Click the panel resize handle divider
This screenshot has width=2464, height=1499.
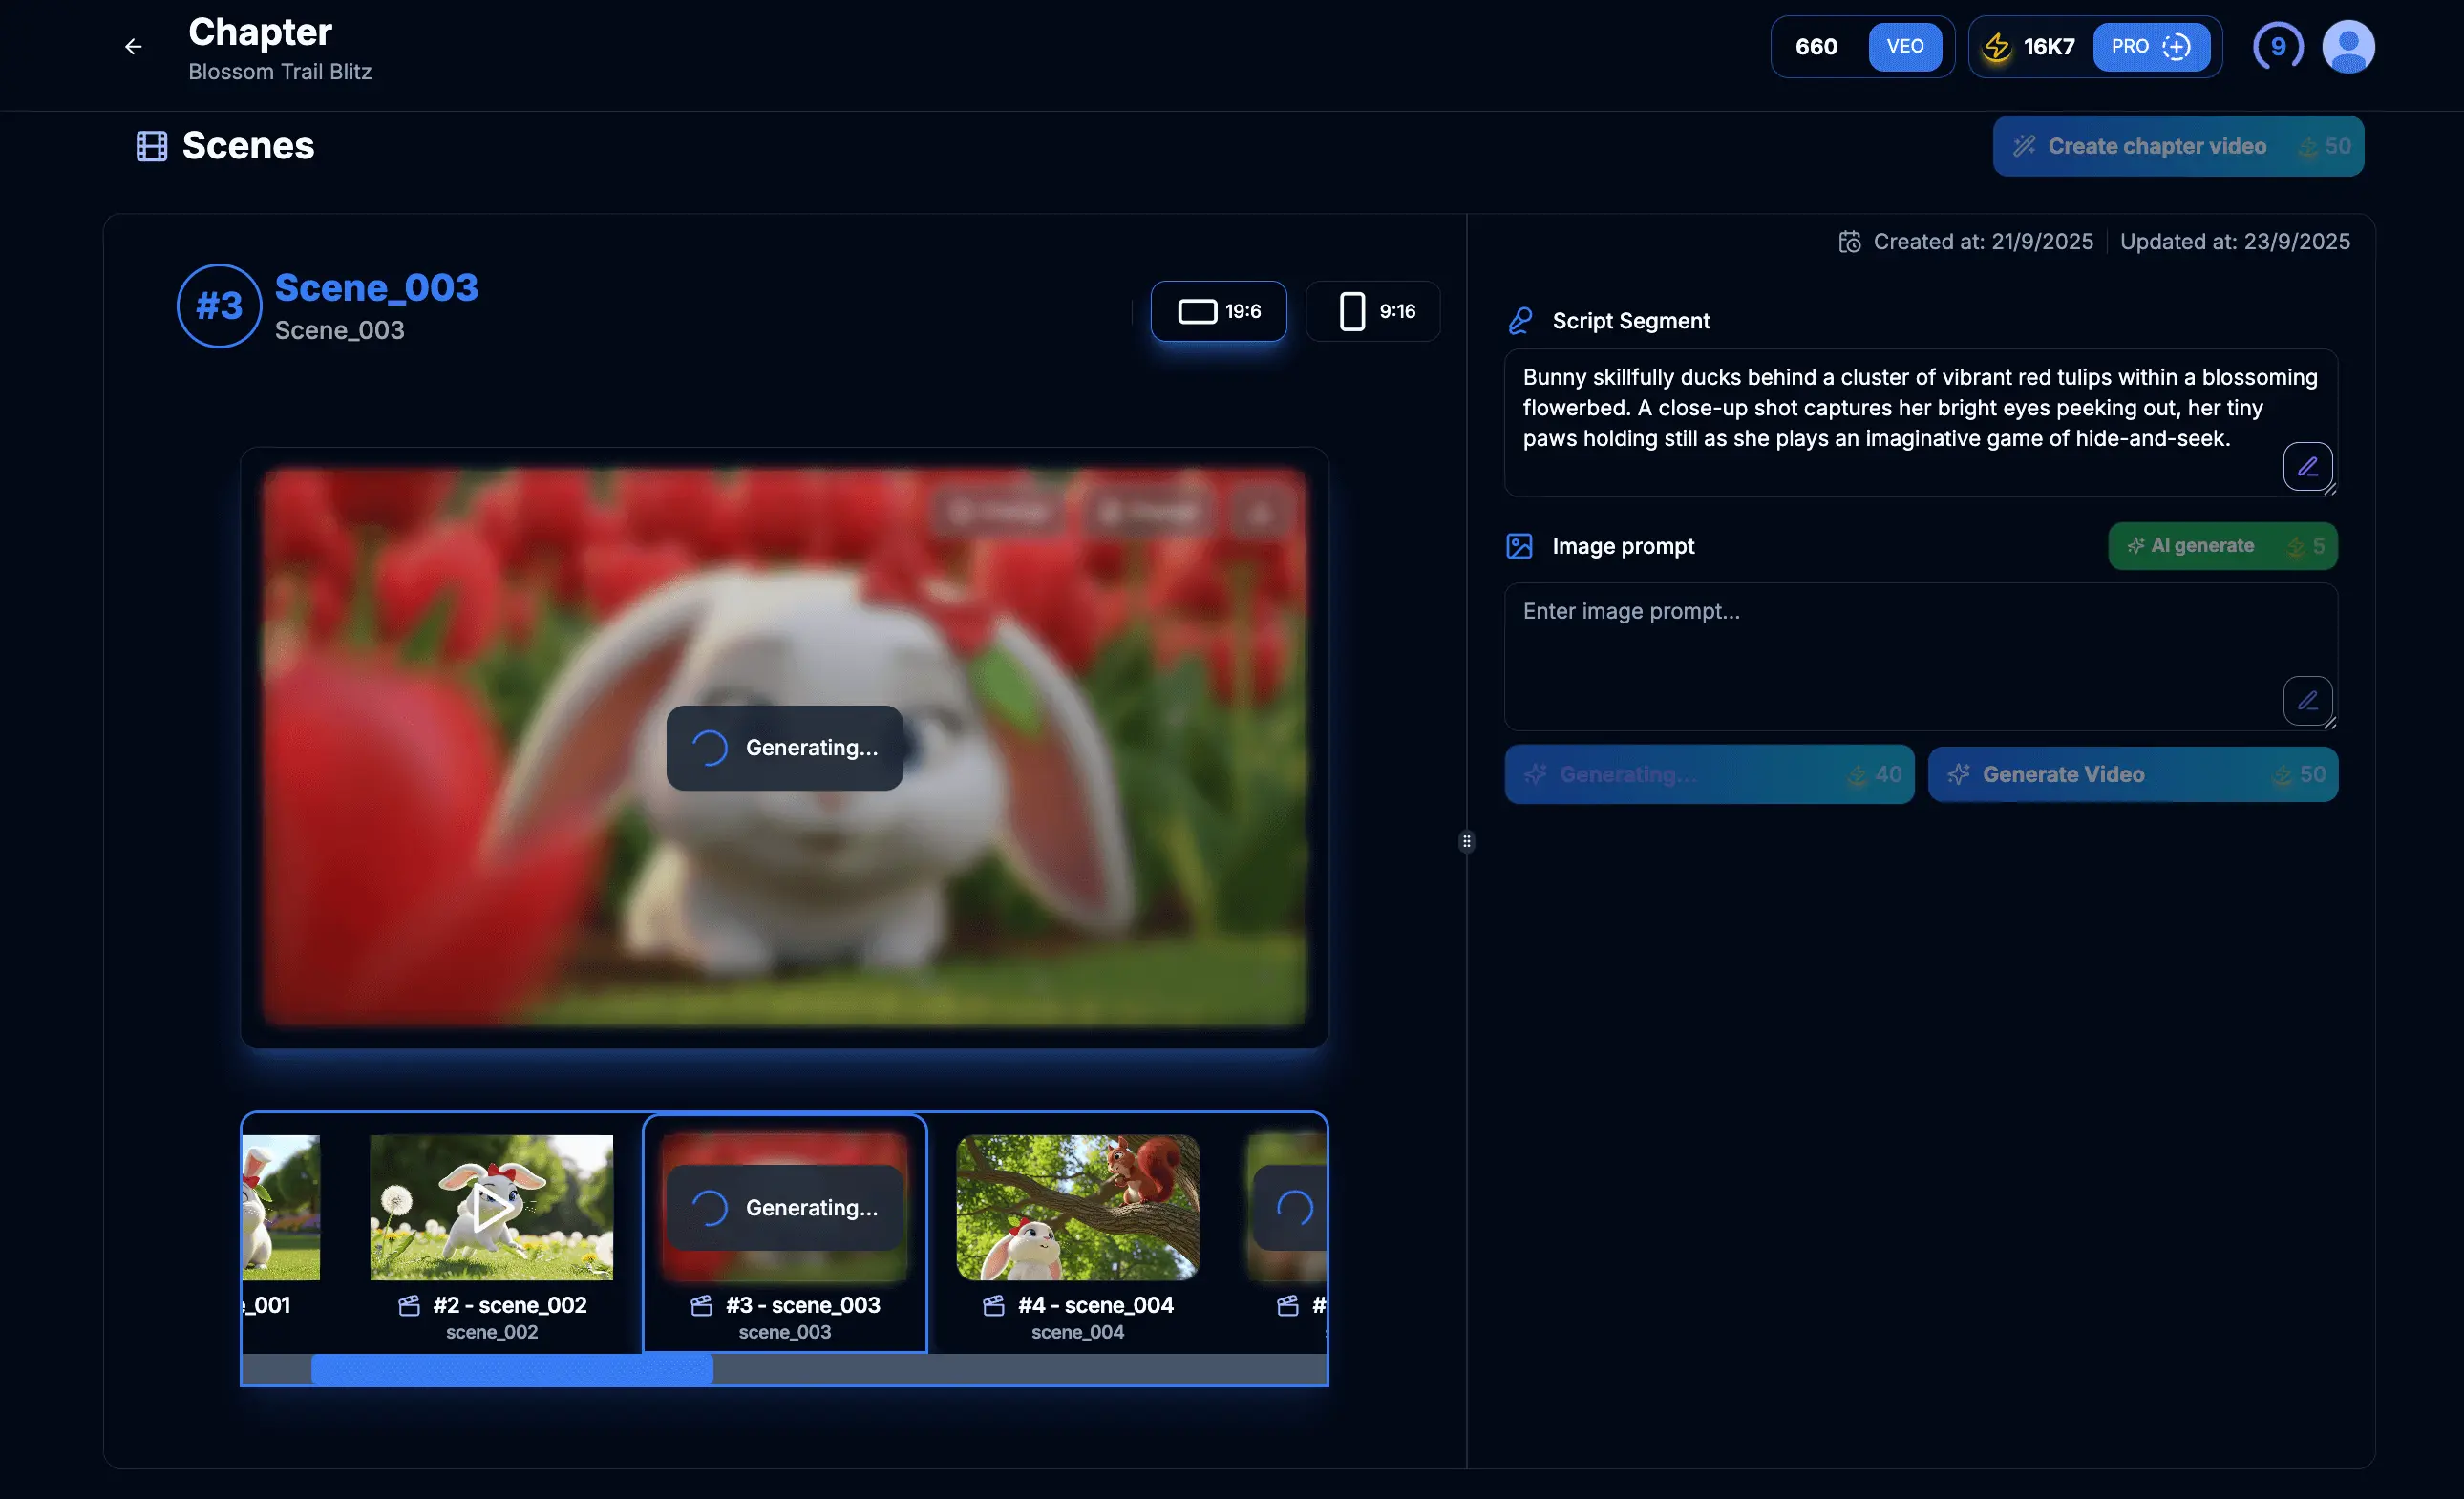point(1466,842)
